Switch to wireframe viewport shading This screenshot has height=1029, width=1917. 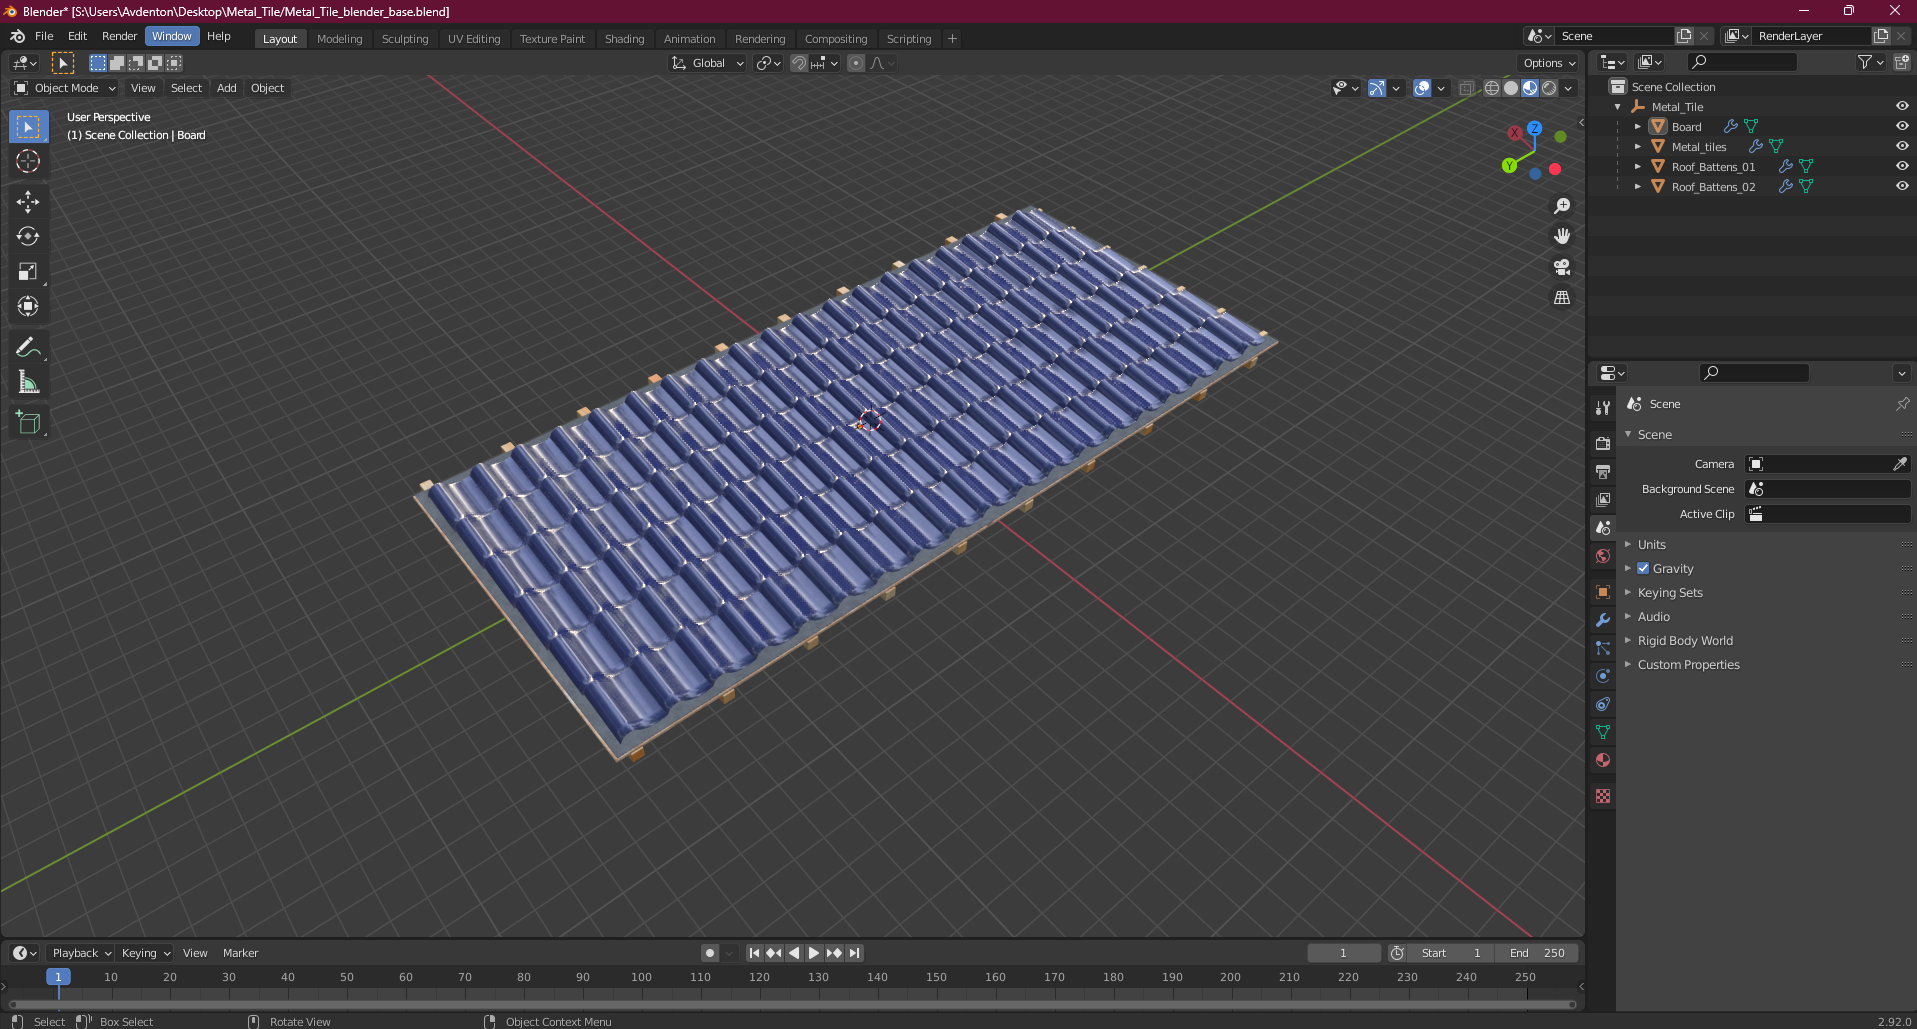pyautogui.click(x=1492, y=88)
